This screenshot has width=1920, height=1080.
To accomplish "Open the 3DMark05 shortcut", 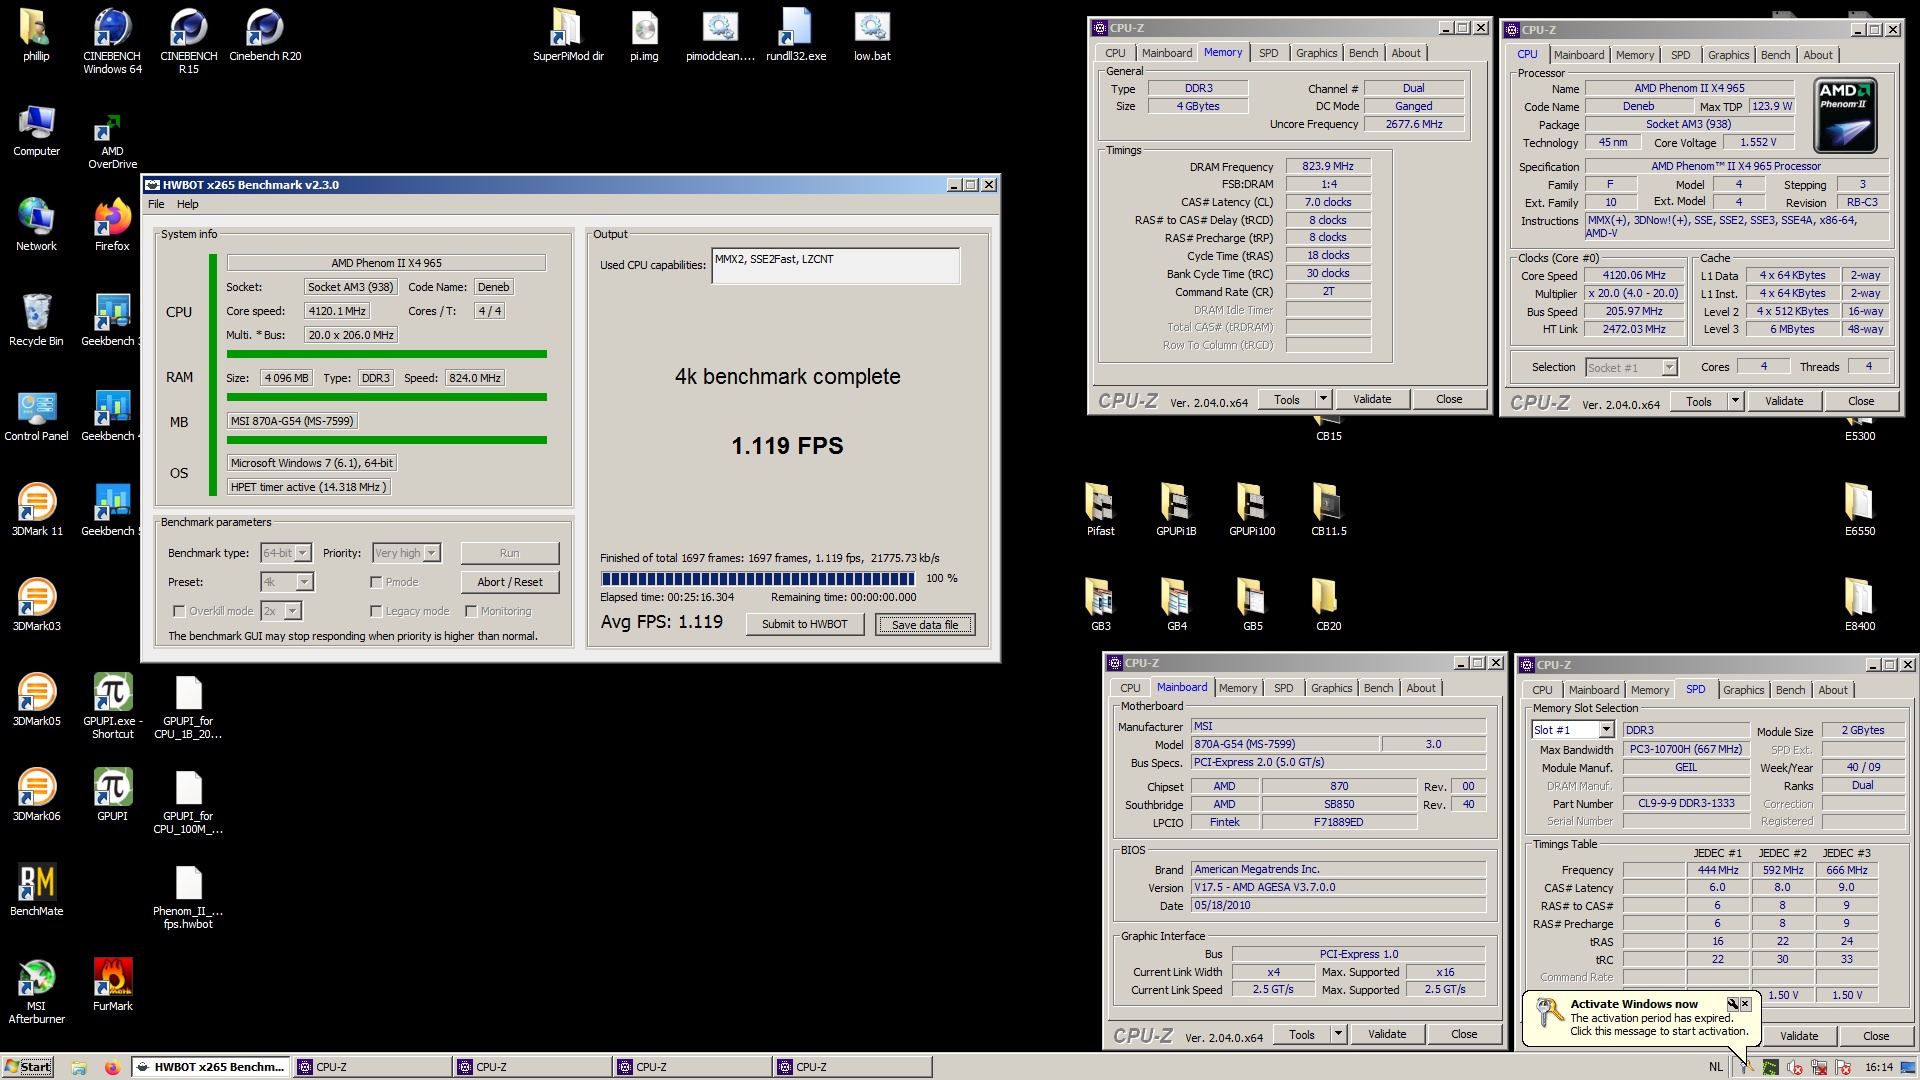I will [x=36, y=699].
